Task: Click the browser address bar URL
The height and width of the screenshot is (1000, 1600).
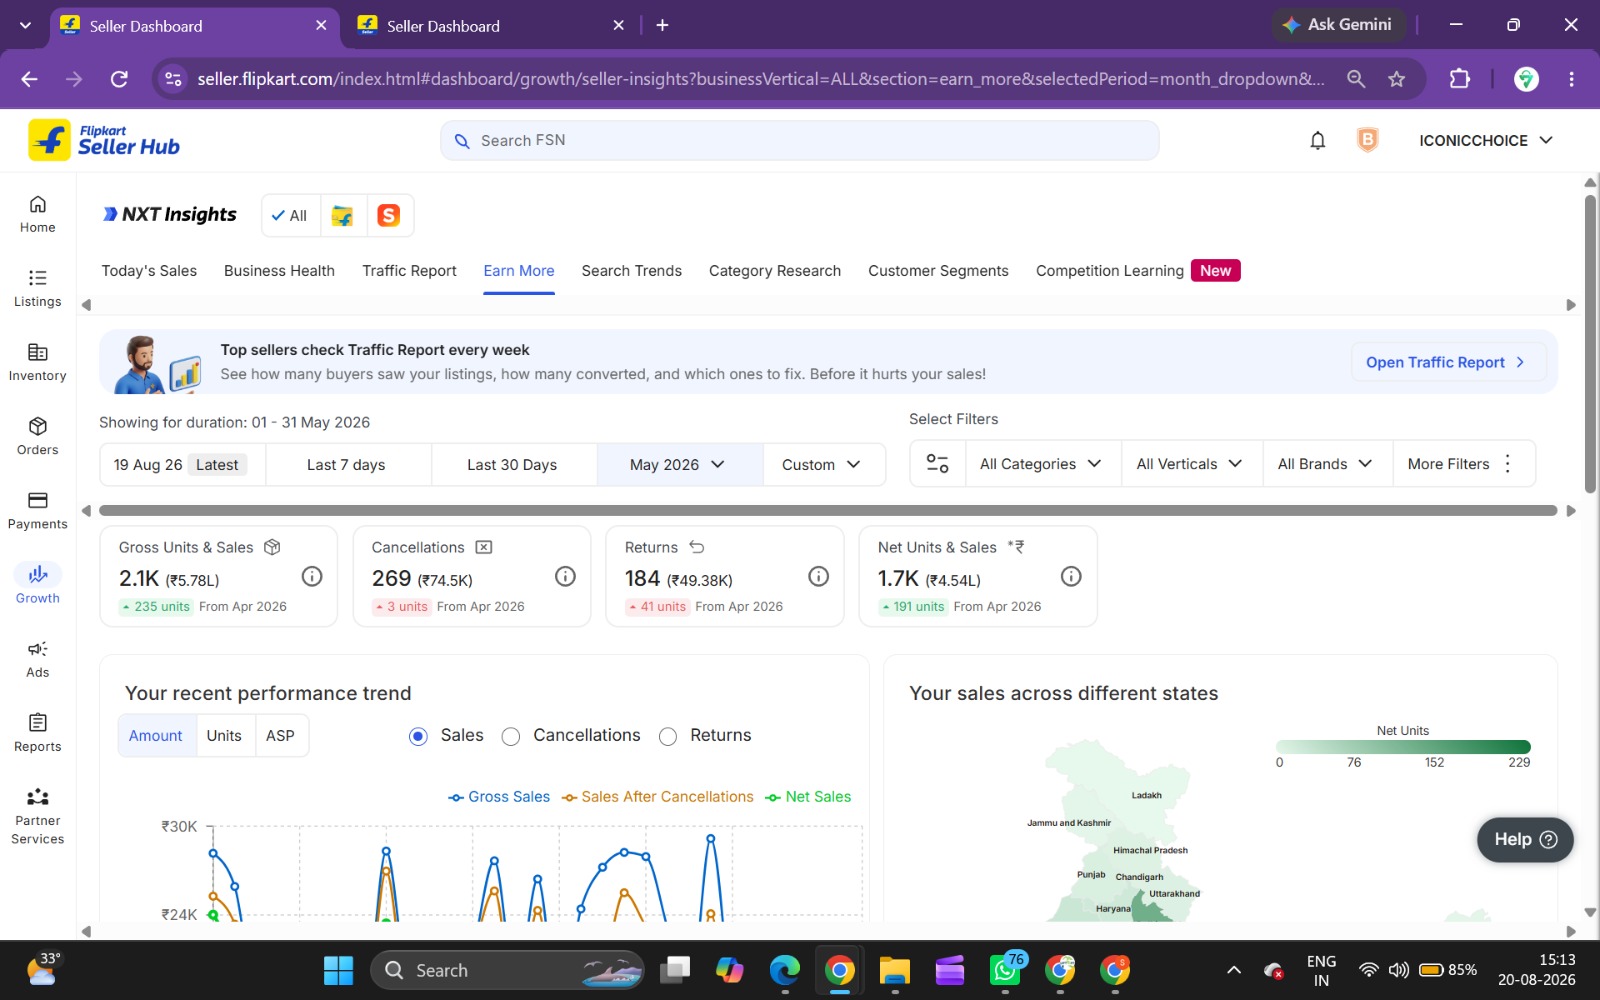Action: pos(761,79)
